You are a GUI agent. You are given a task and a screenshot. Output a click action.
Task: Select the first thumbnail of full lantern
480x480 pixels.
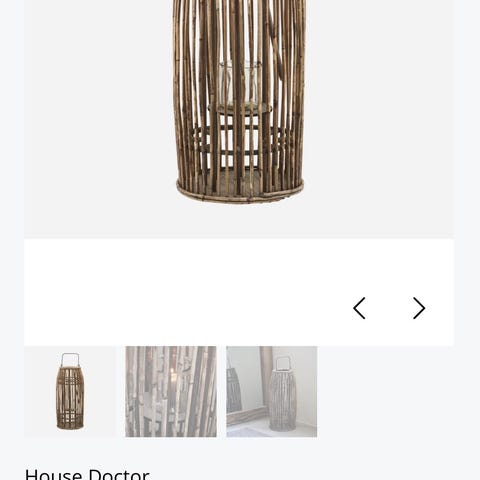[x=70, y=392]
